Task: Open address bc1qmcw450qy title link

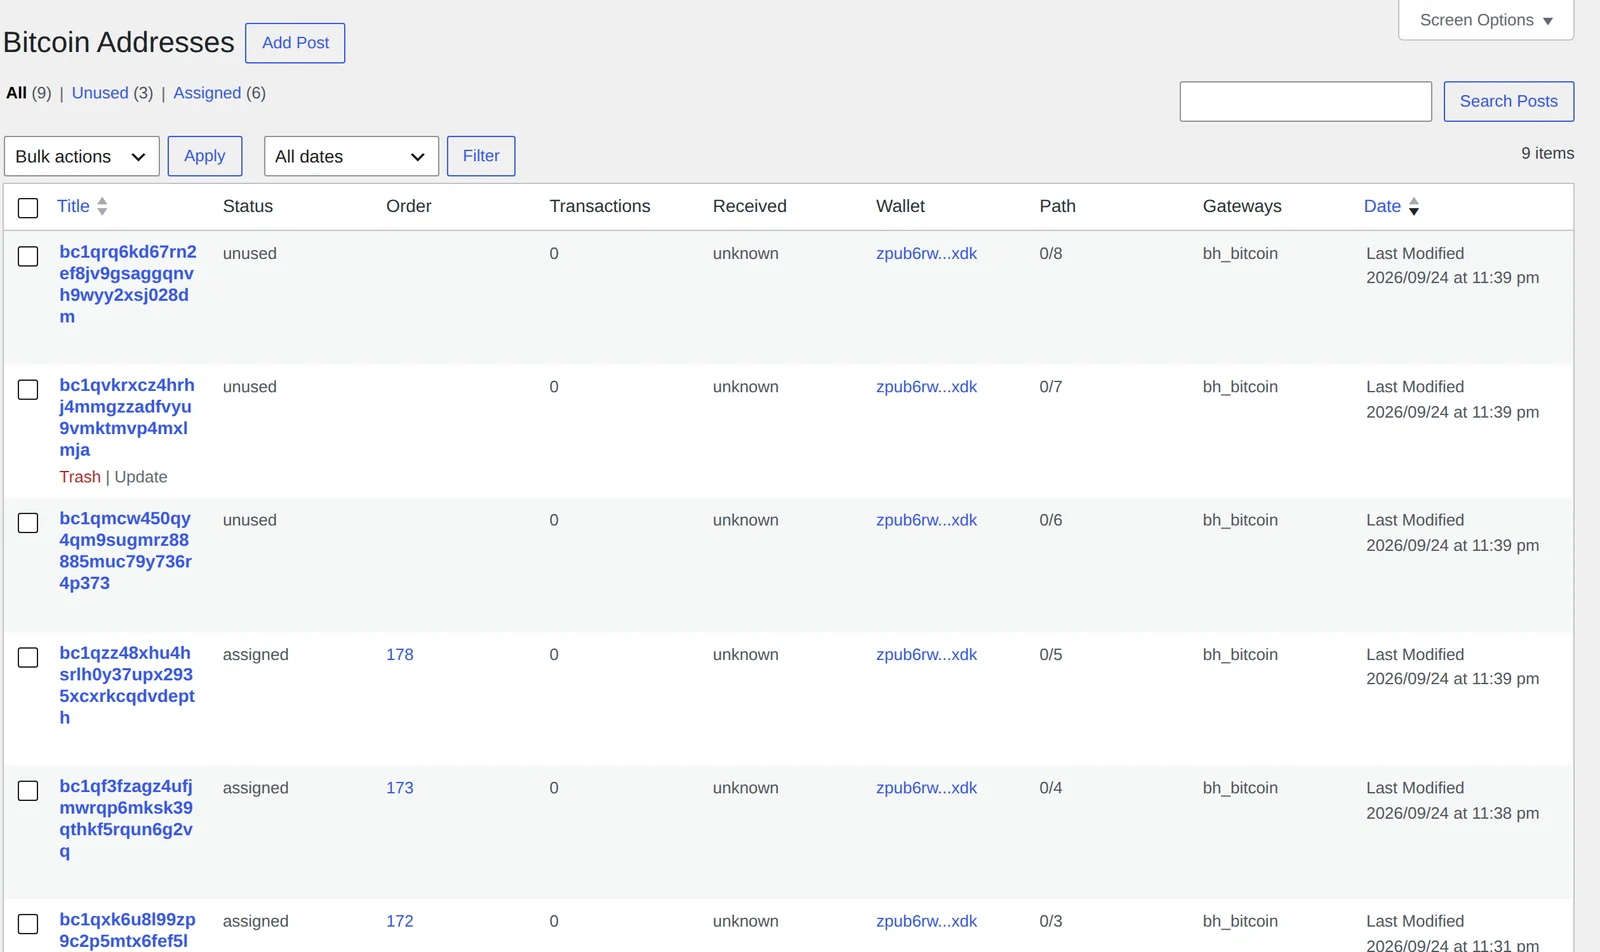Action: click(x=125, y=551)
